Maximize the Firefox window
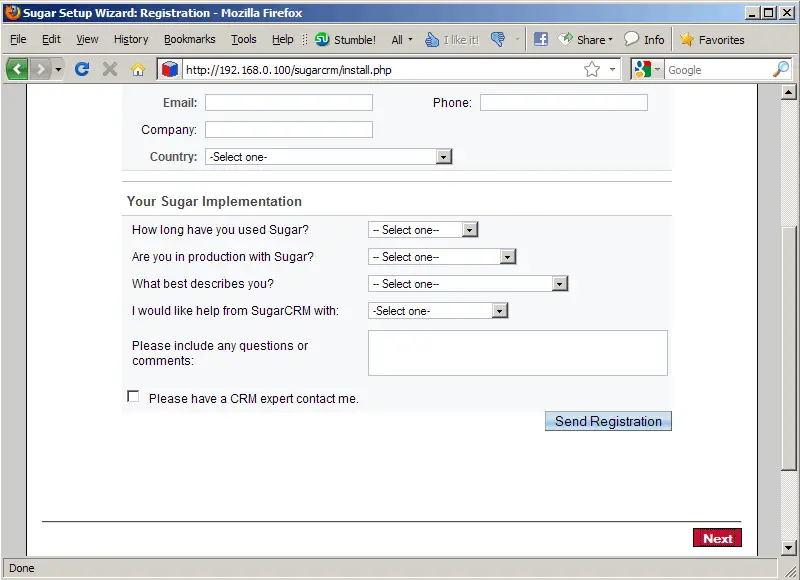800x580 pixels. [768, 13]
